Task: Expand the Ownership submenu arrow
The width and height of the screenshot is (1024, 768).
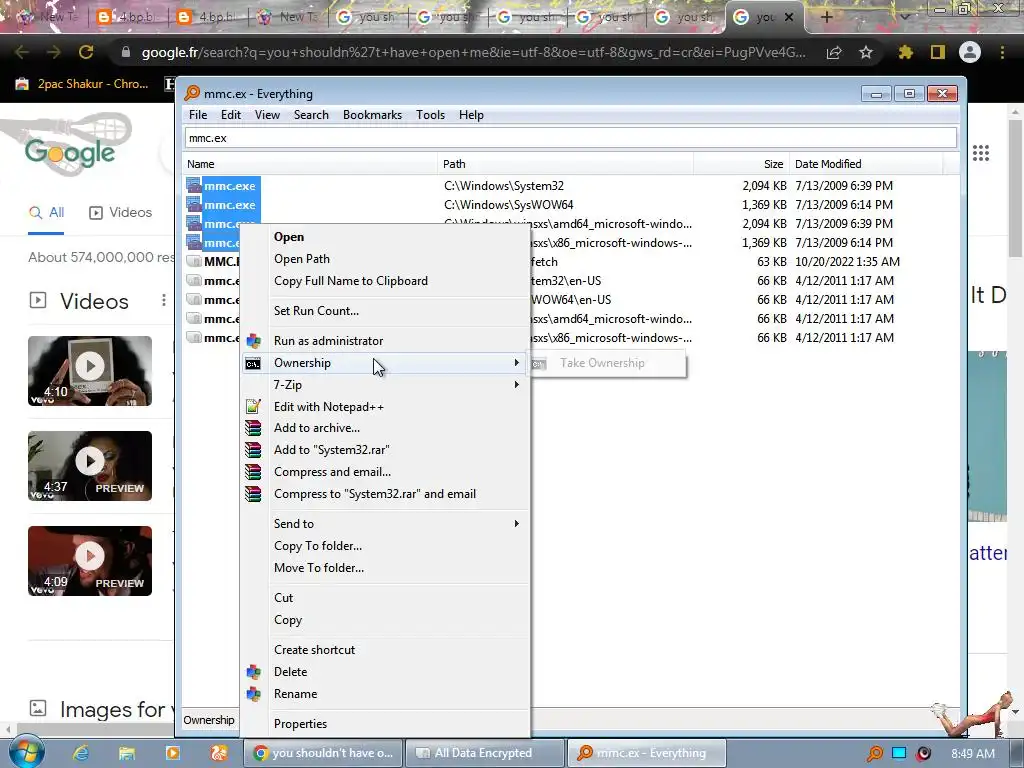Action: [x=516, y=362]
